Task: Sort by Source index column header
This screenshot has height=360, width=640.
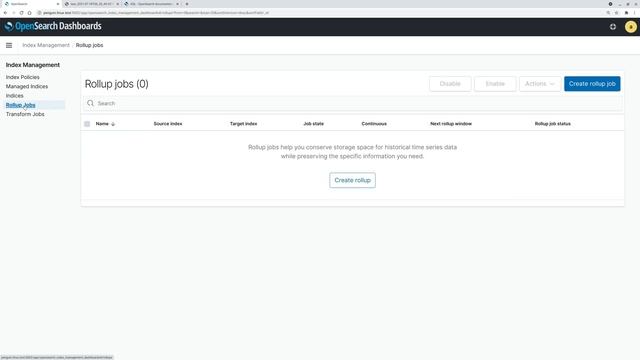Action: point(168,124)
